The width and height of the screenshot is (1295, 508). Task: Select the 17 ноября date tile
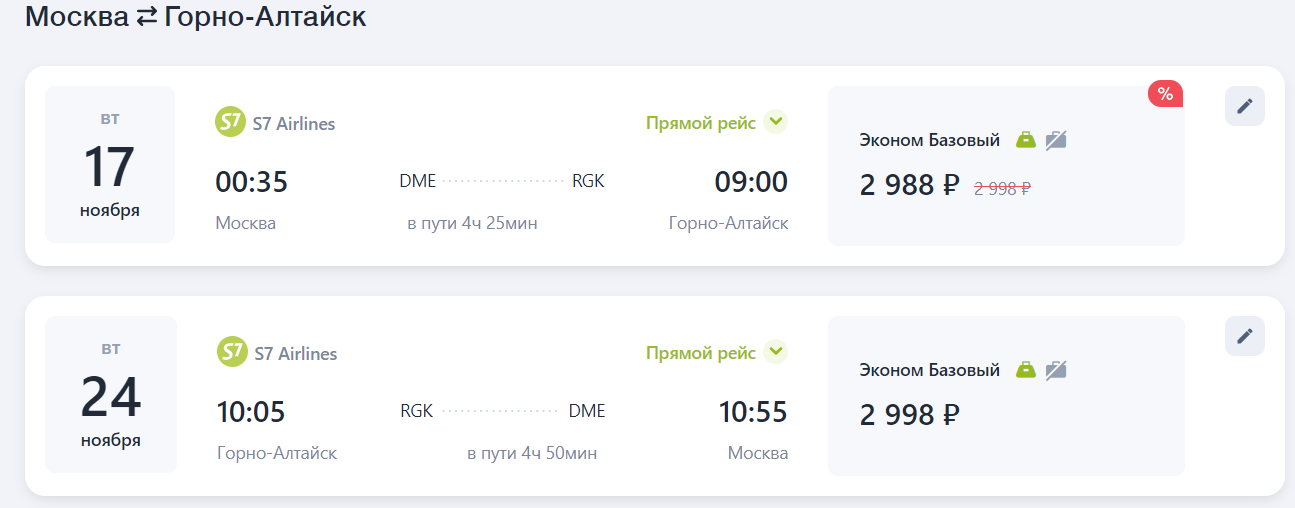(x=110, y=165)
